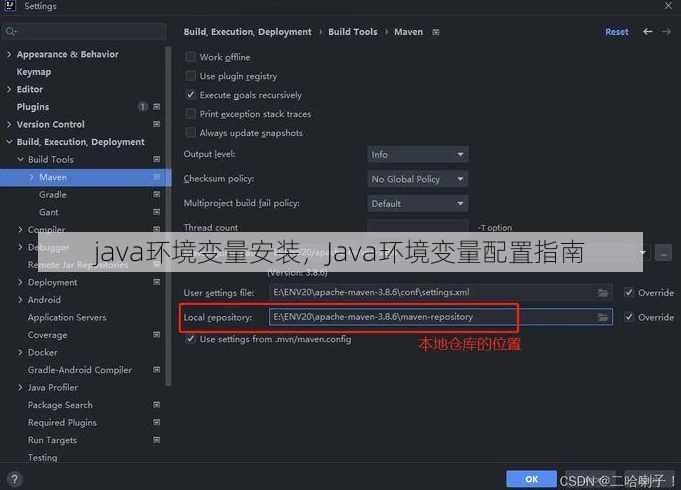
Task: Click the Local repository path field
Action: pyautogui.click(x=441, y=317)
